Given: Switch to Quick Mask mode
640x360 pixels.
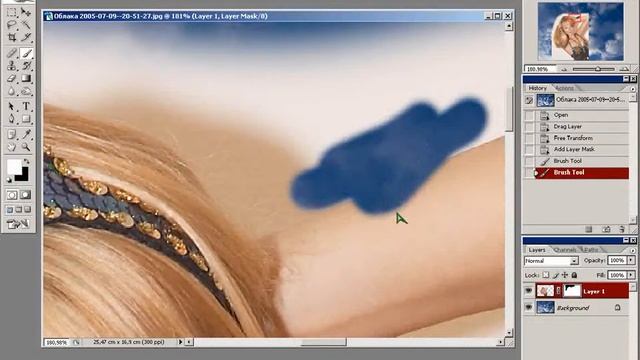Looking at the screenshot, I should pyautogui.click(x=25, y=195).
